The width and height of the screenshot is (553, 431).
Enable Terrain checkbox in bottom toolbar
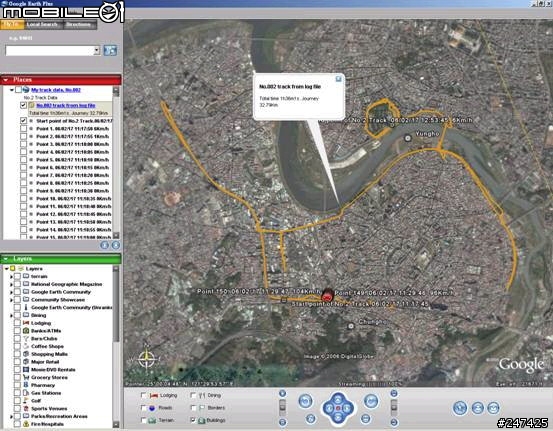pyautogui.click(x=144, y=420)
